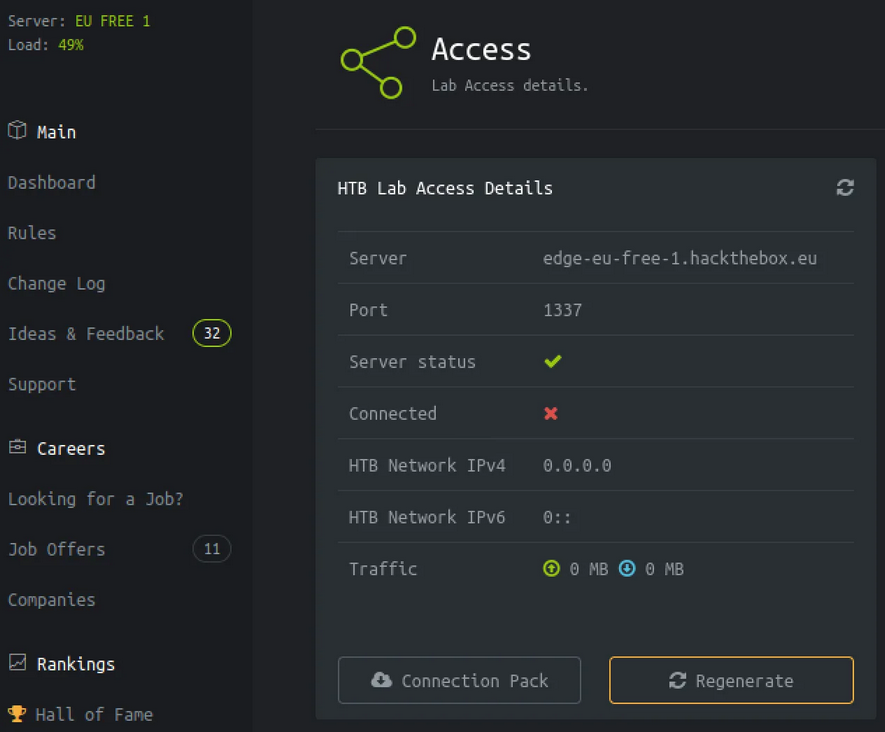Click the Lab Access details subtitle
This screenshot has width=885, height=732.
coord(510,86)
